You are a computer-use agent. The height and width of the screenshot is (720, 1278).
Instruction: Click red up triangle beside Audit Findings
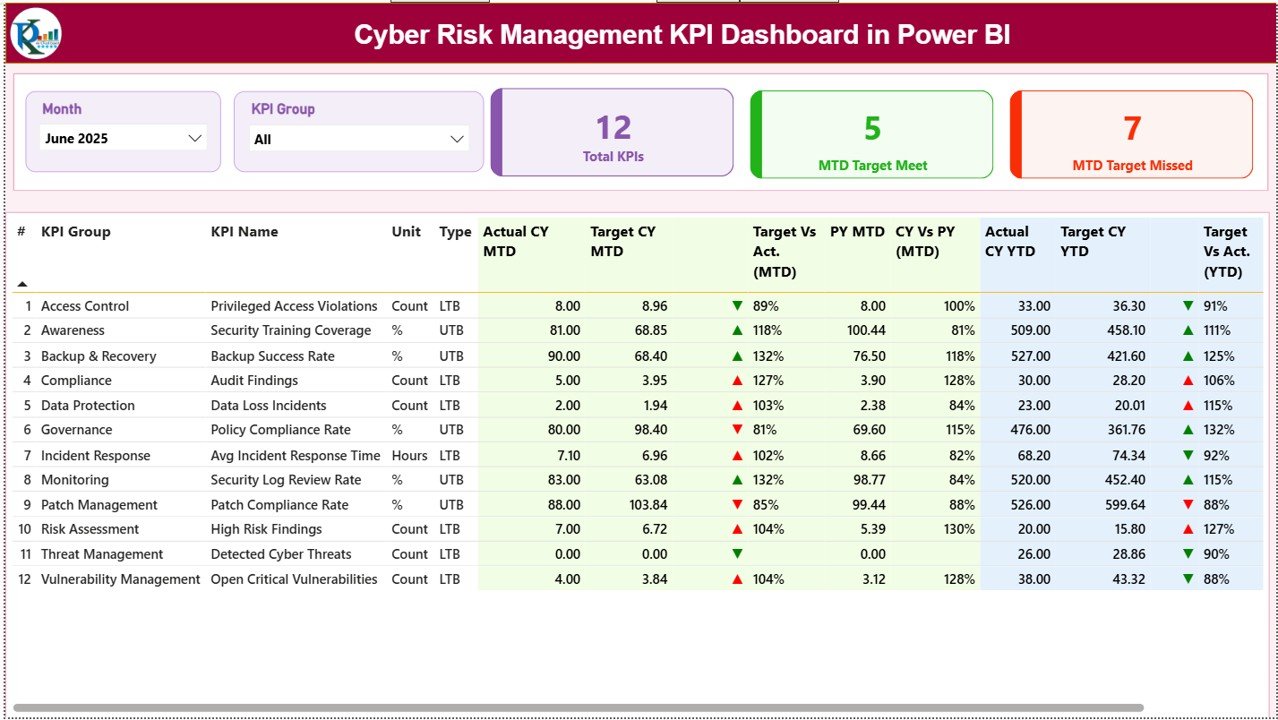[739, 380]
